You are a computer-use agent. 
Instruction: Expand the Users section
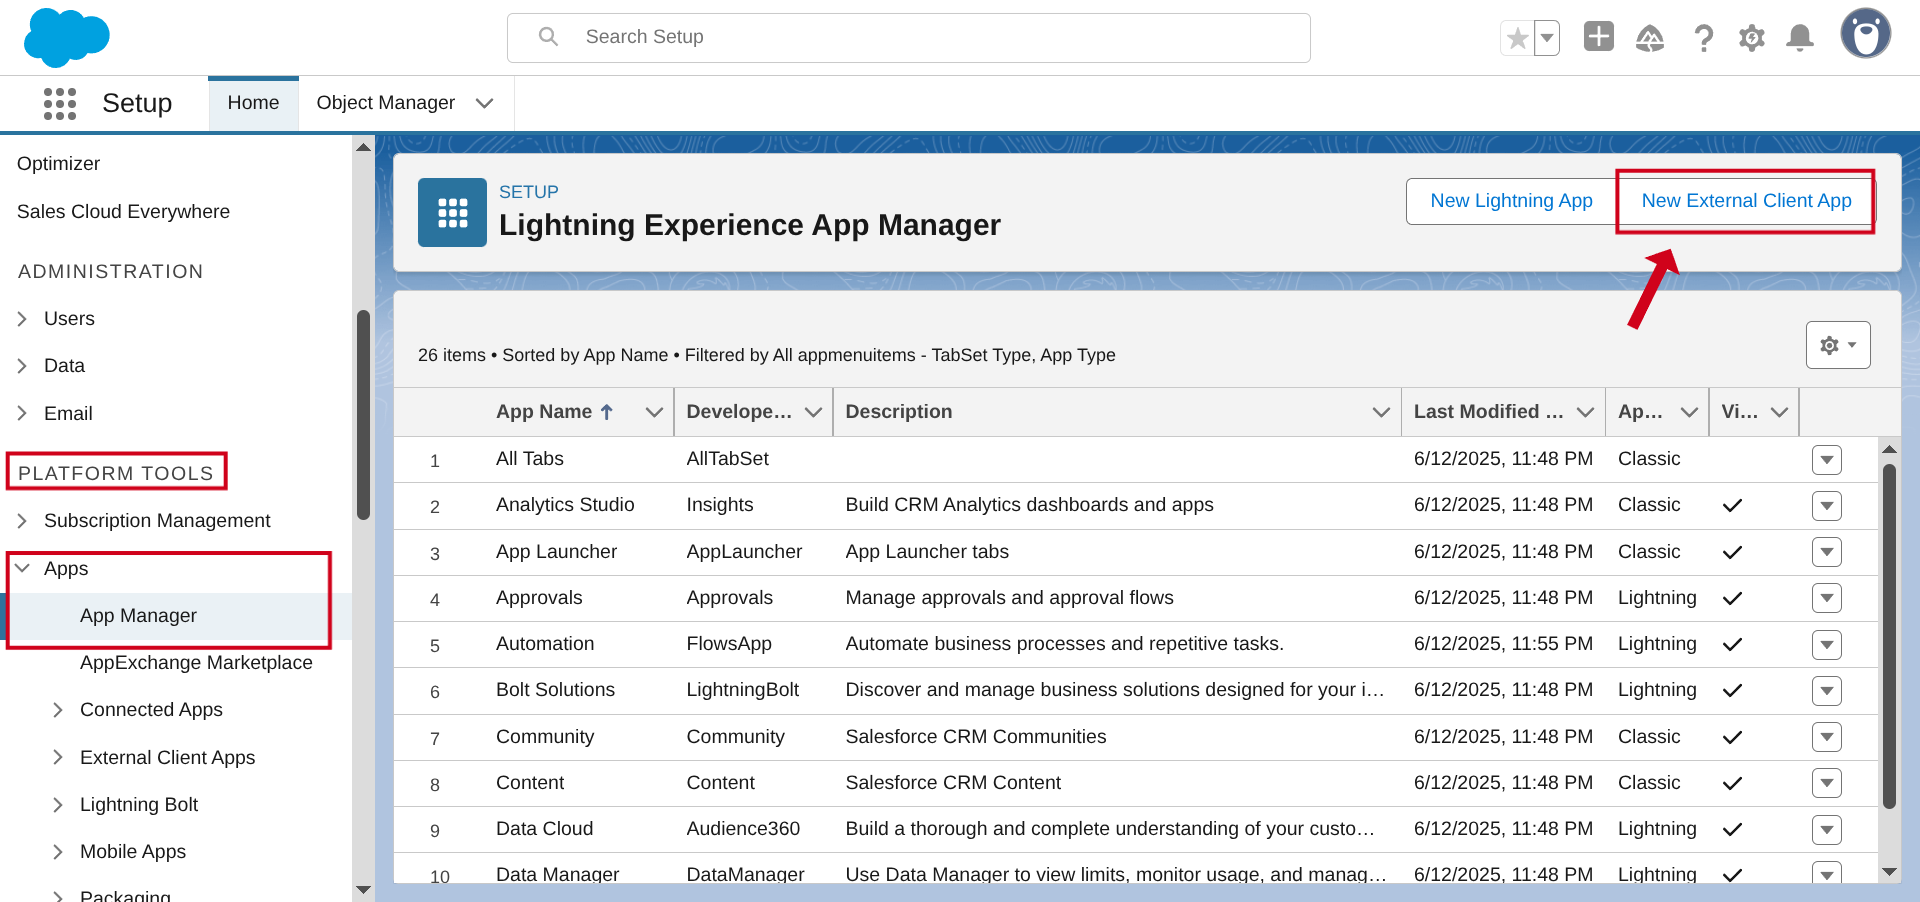[x=22, y=319]
